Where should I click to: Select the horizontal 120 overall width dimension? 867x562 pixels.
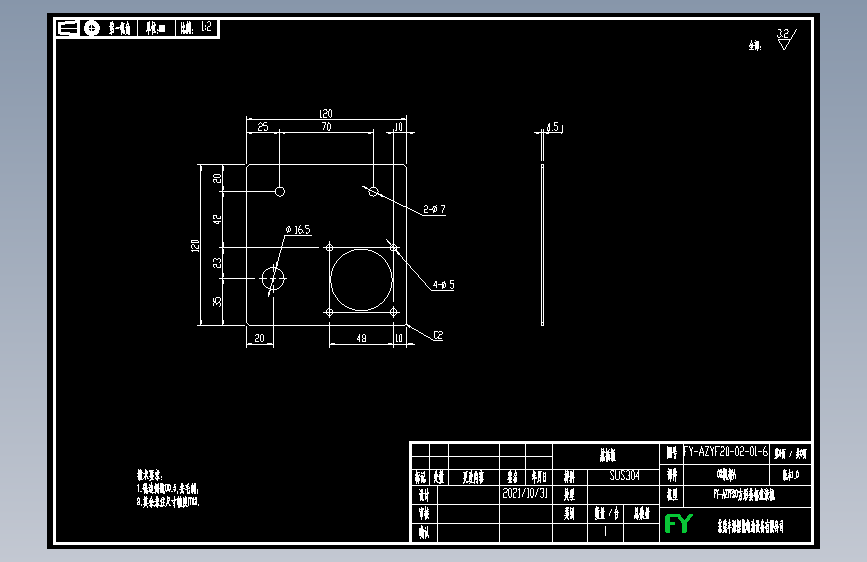click(x=326, y=113)
